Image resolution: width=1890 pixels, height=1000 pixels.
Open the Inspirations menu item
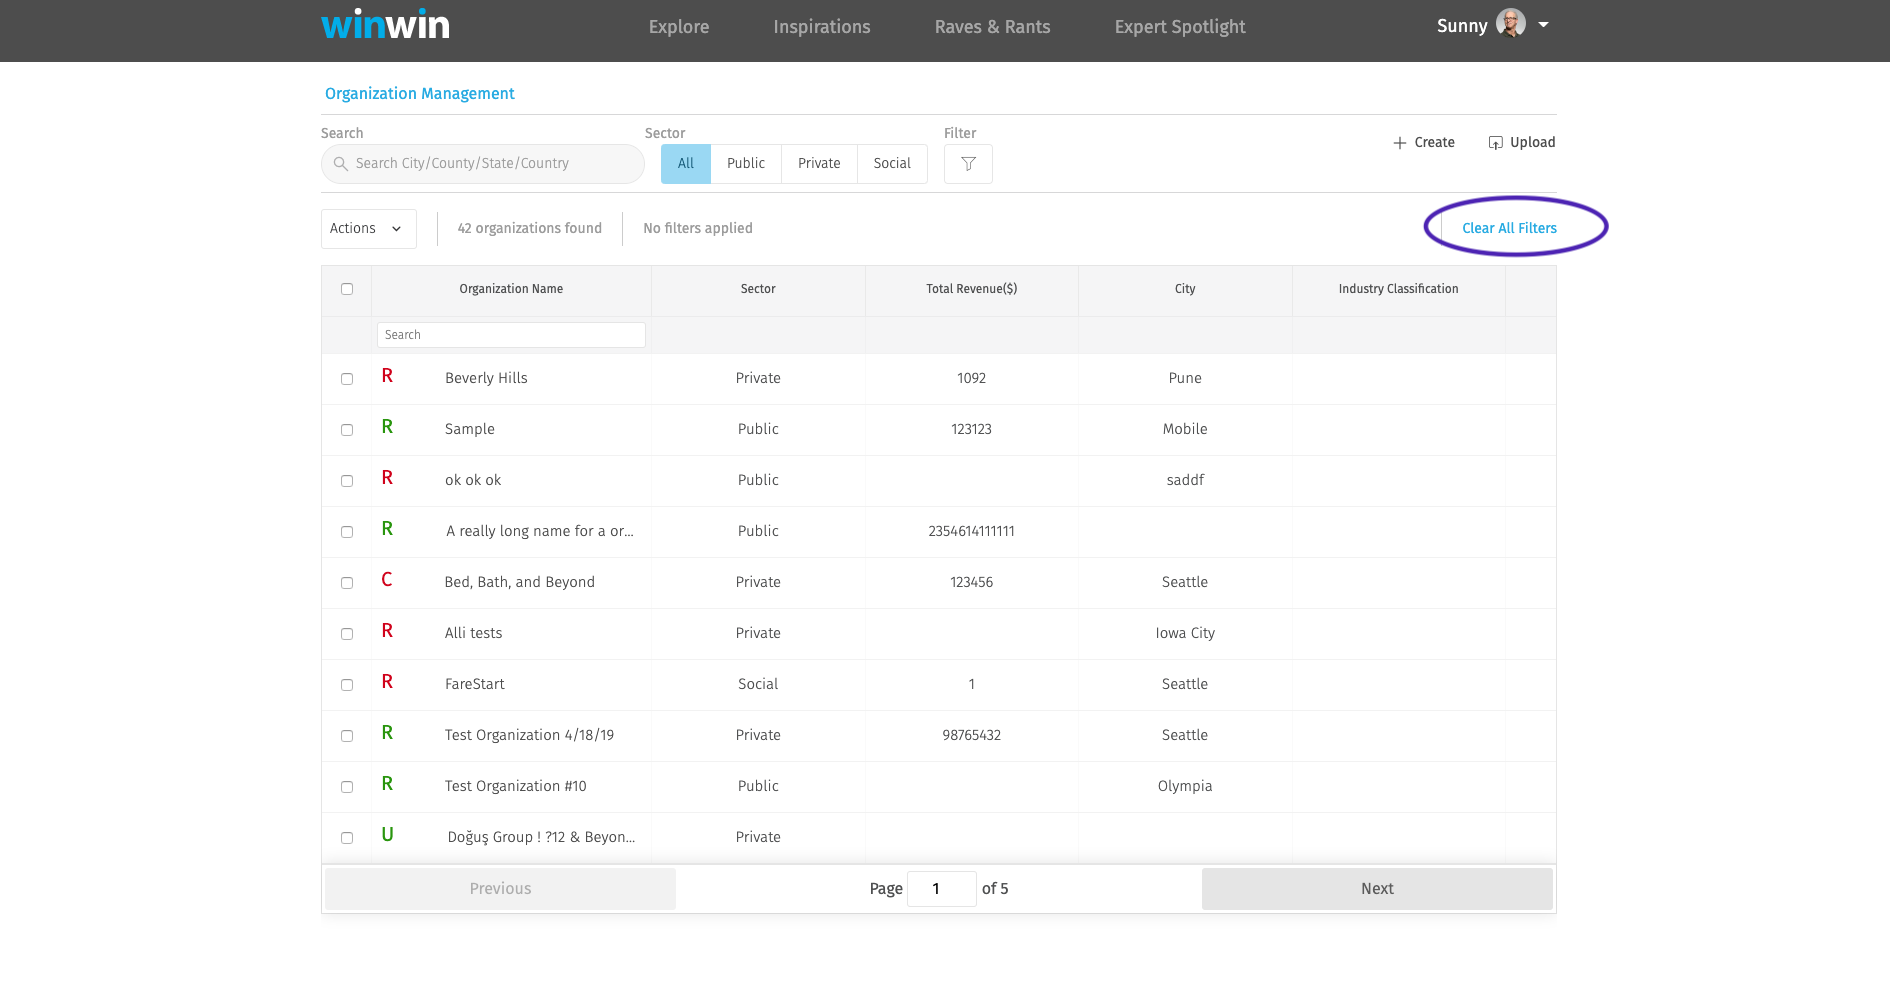coord(821,27)
